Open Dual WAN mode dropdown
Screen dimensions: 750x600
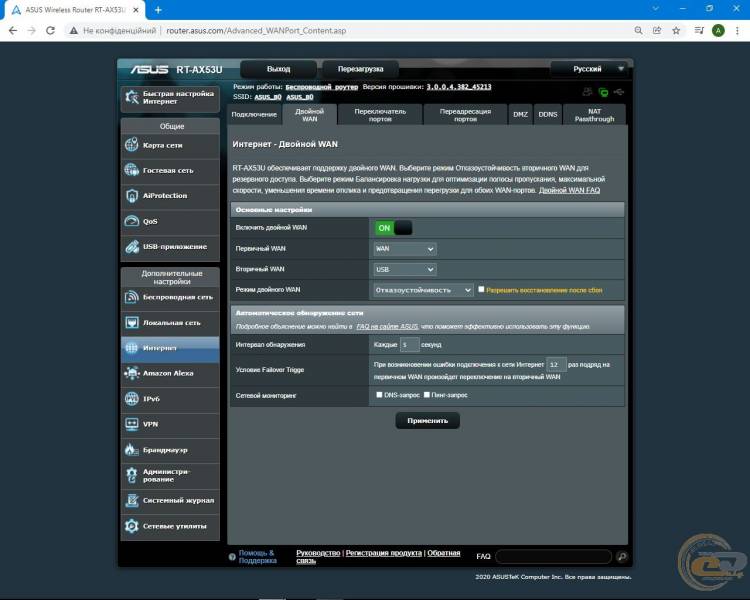point(423,290)
